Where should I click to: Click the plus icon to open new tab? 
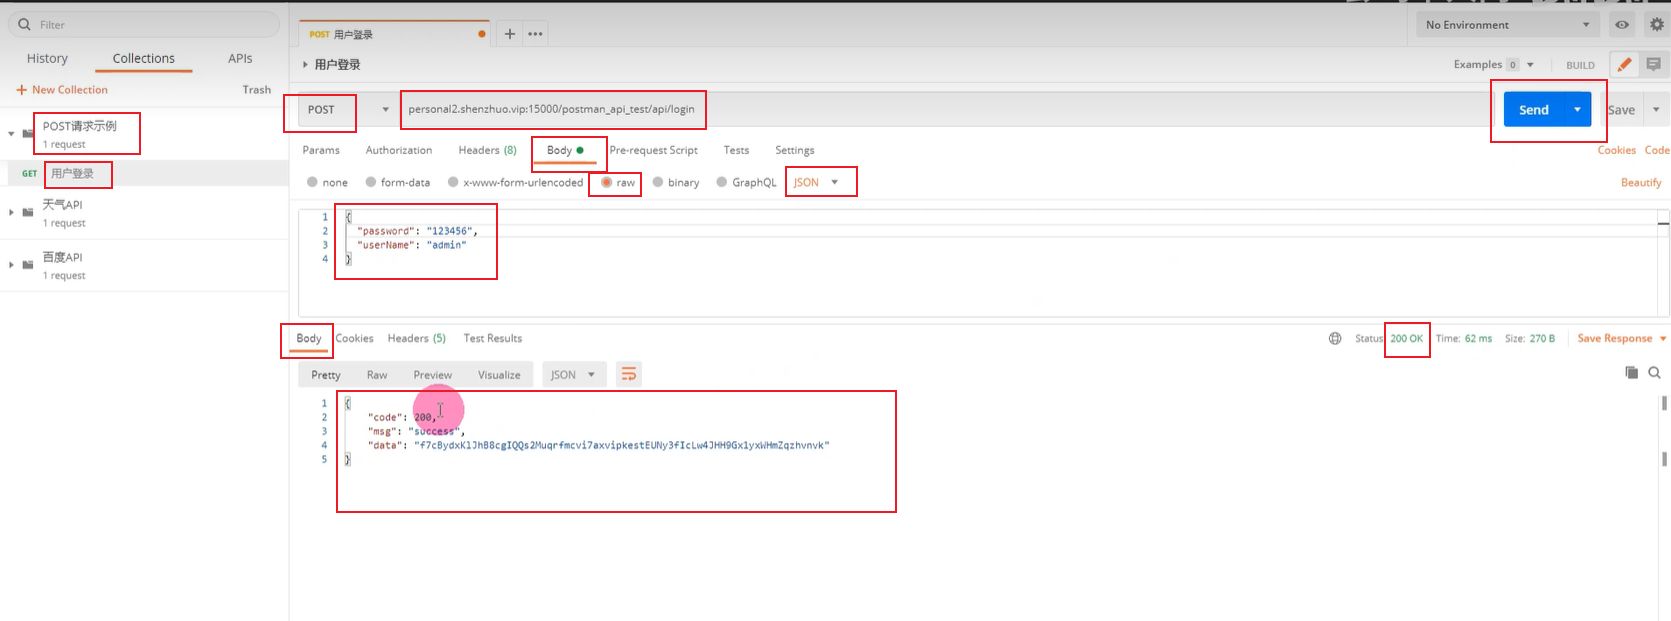coord(509,34)
